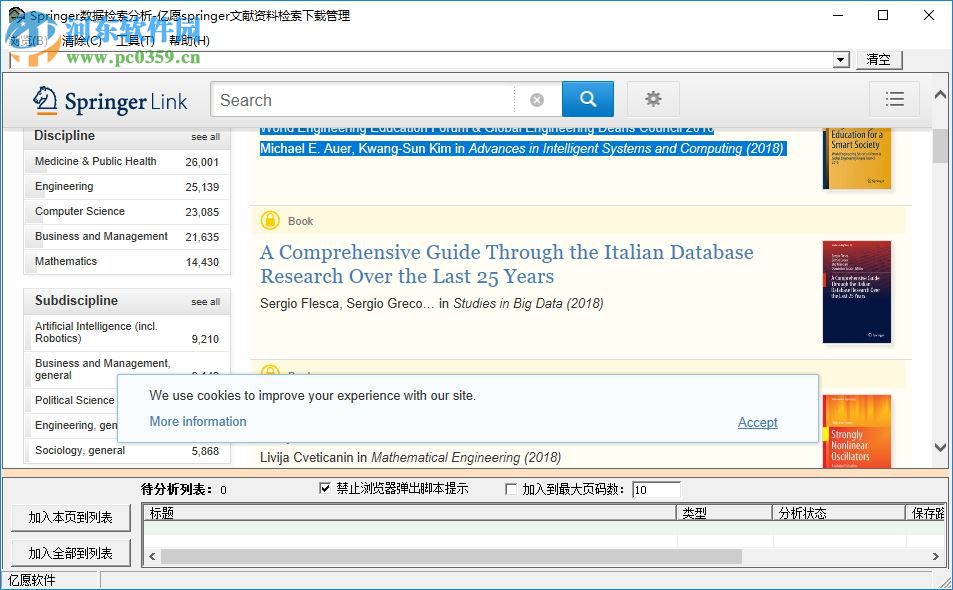This screenshot has height=590, width=953.
Task: Click the application logo in the title bar
Action: 14,16
